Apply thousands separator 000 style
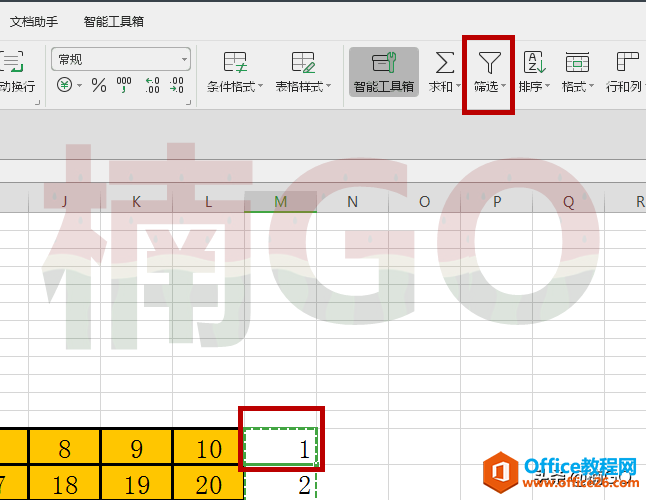 [x=124, y=85]
